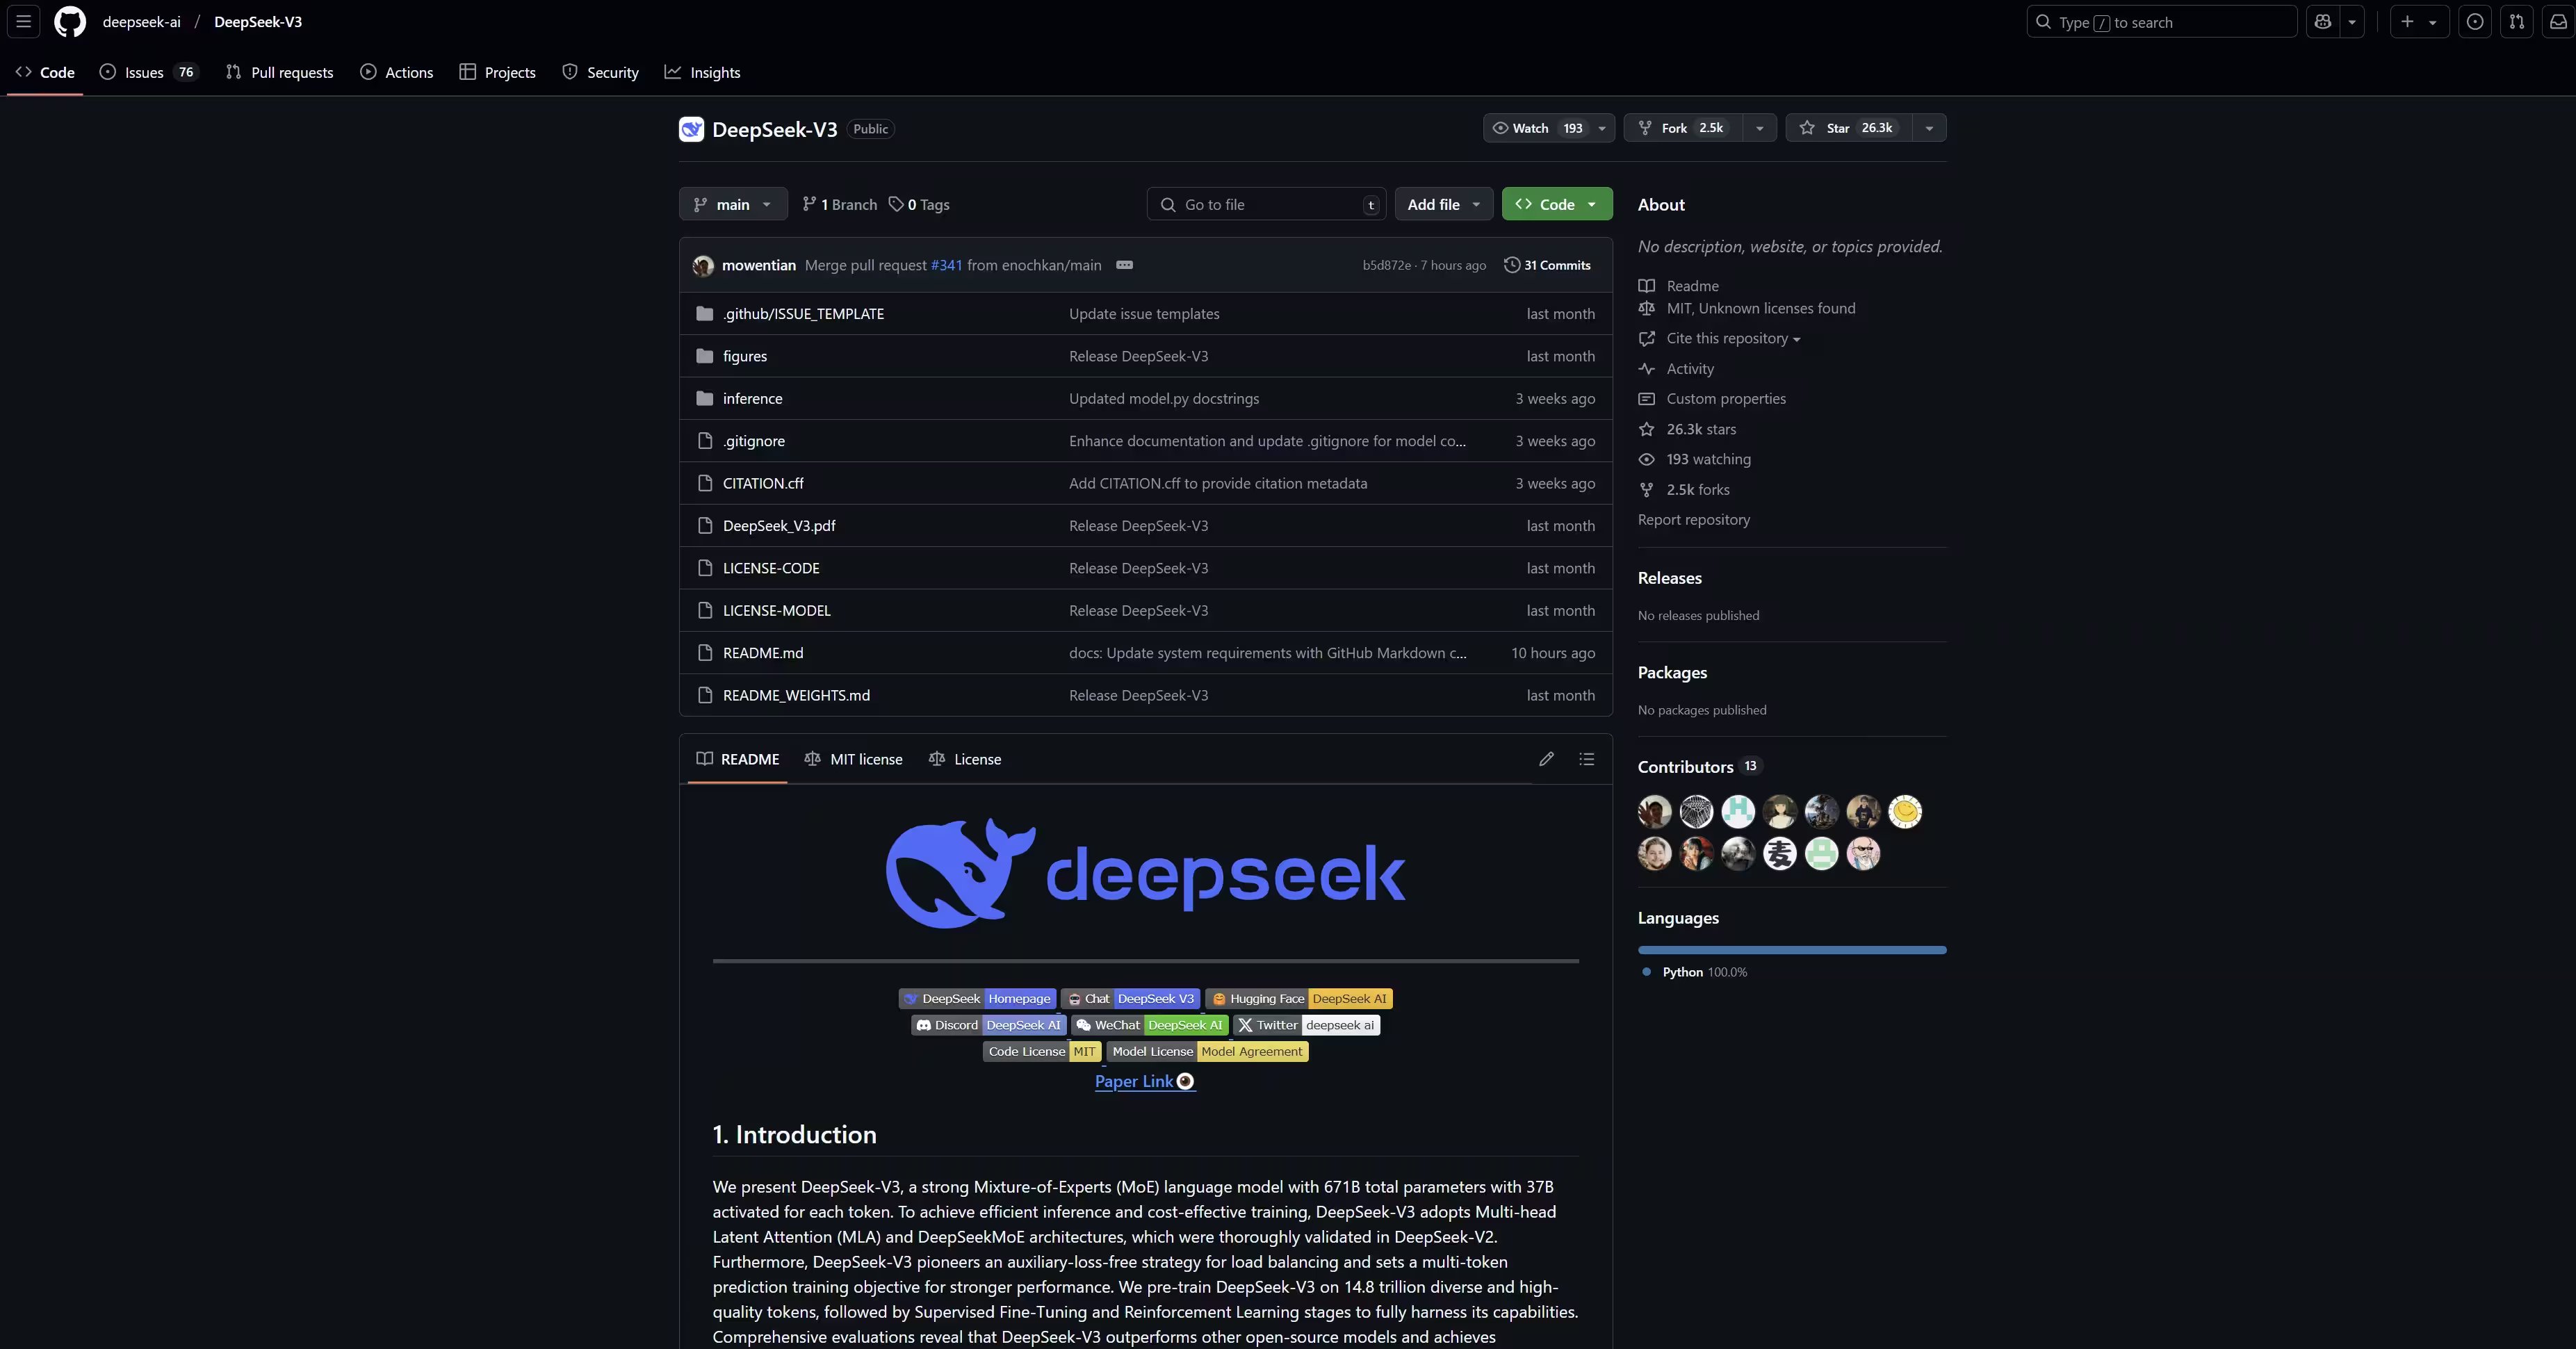The height and width of the screenshot is (1349, 2576).
Task: Switch to the Insights tab
Action: [x=703, y=72]
